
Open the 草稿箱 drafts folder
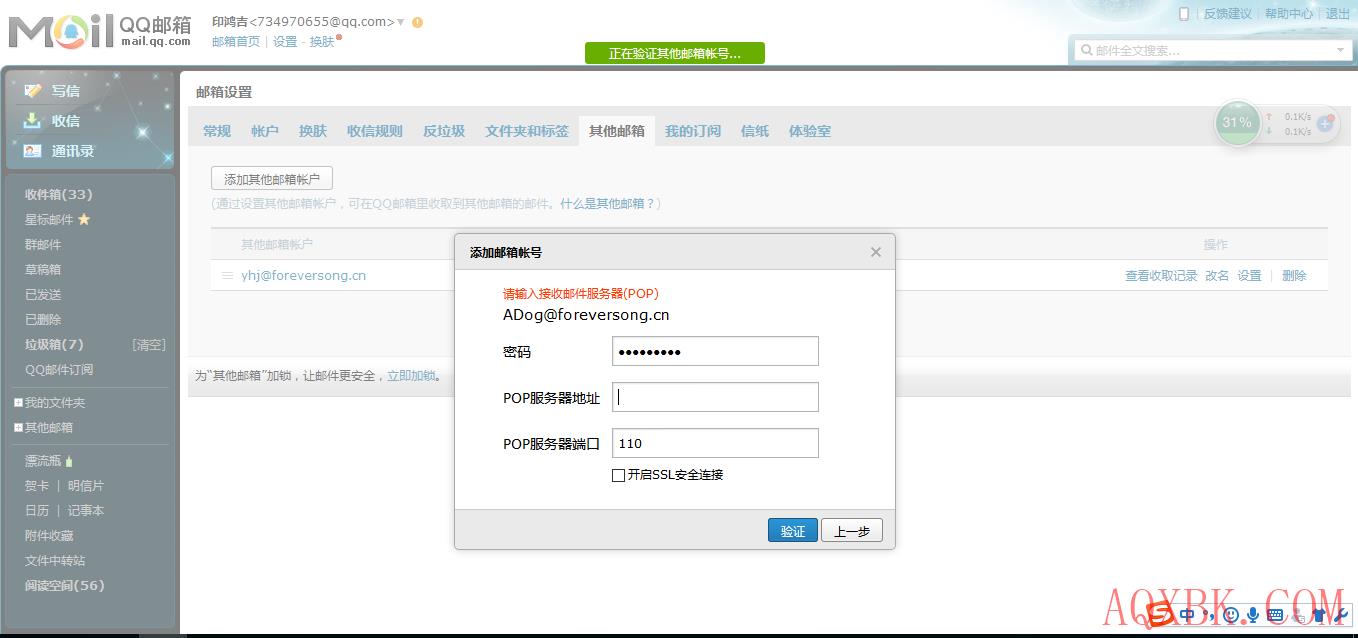43,269
